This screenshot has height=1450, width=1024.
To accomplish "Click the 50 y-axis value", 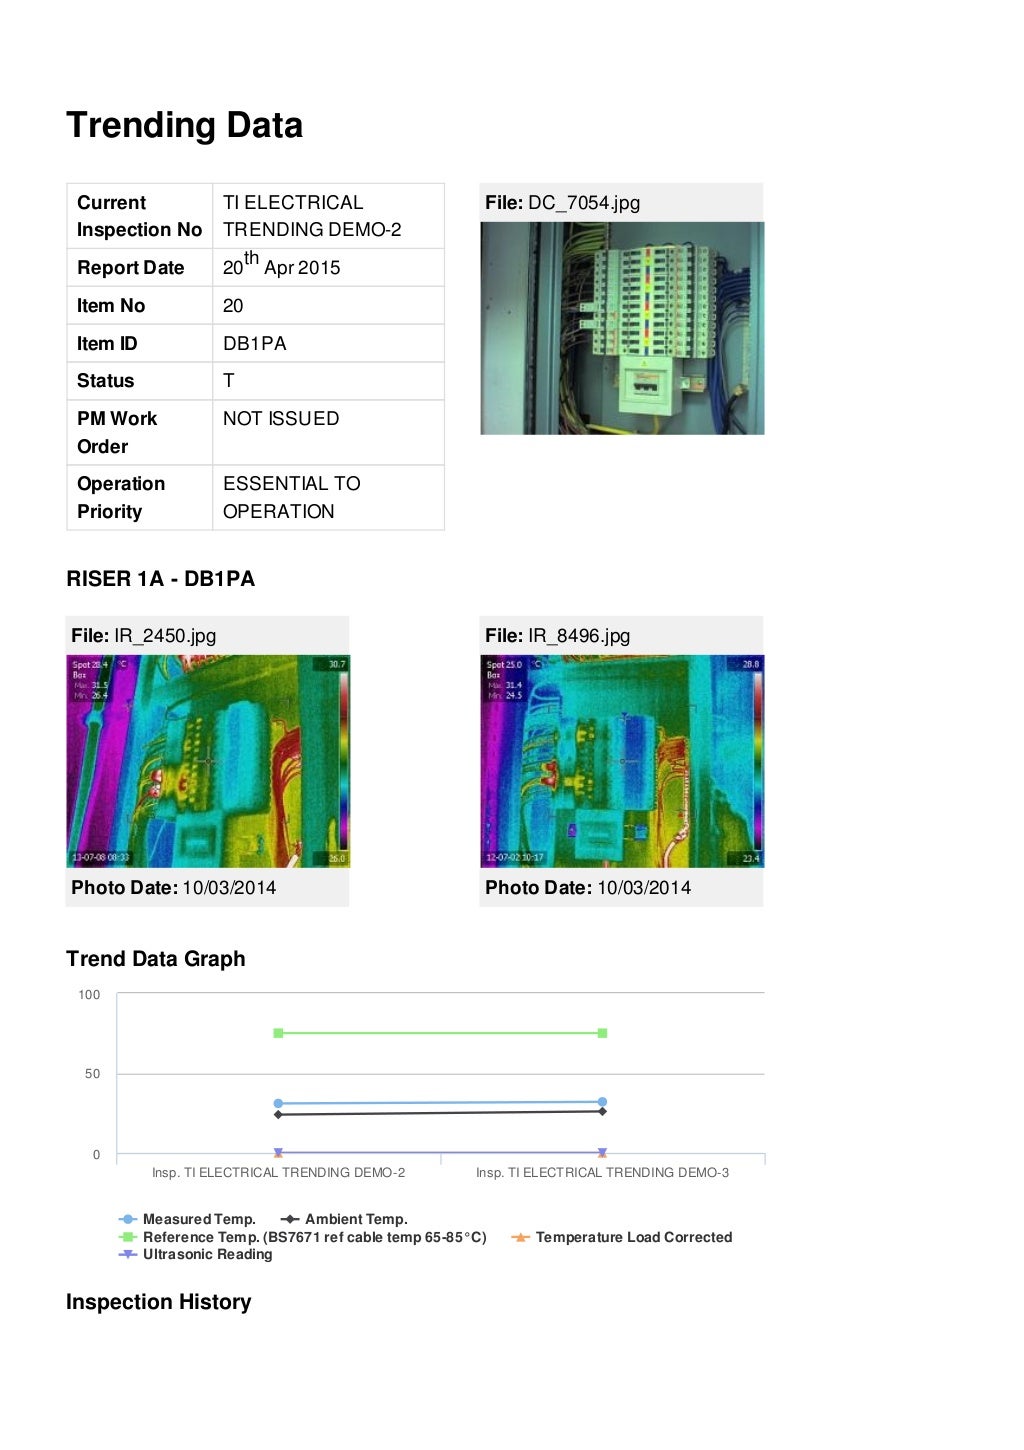I will (92, 1074).
